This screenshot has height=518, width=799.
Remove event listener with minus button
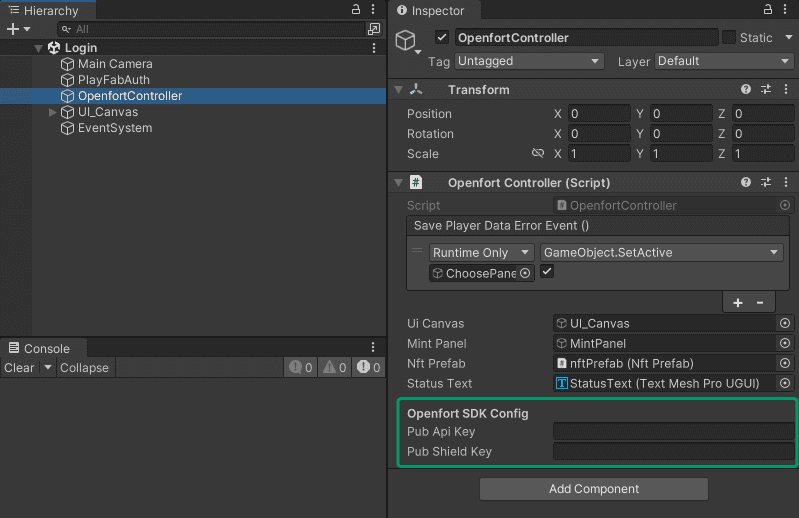pos(760,303)
